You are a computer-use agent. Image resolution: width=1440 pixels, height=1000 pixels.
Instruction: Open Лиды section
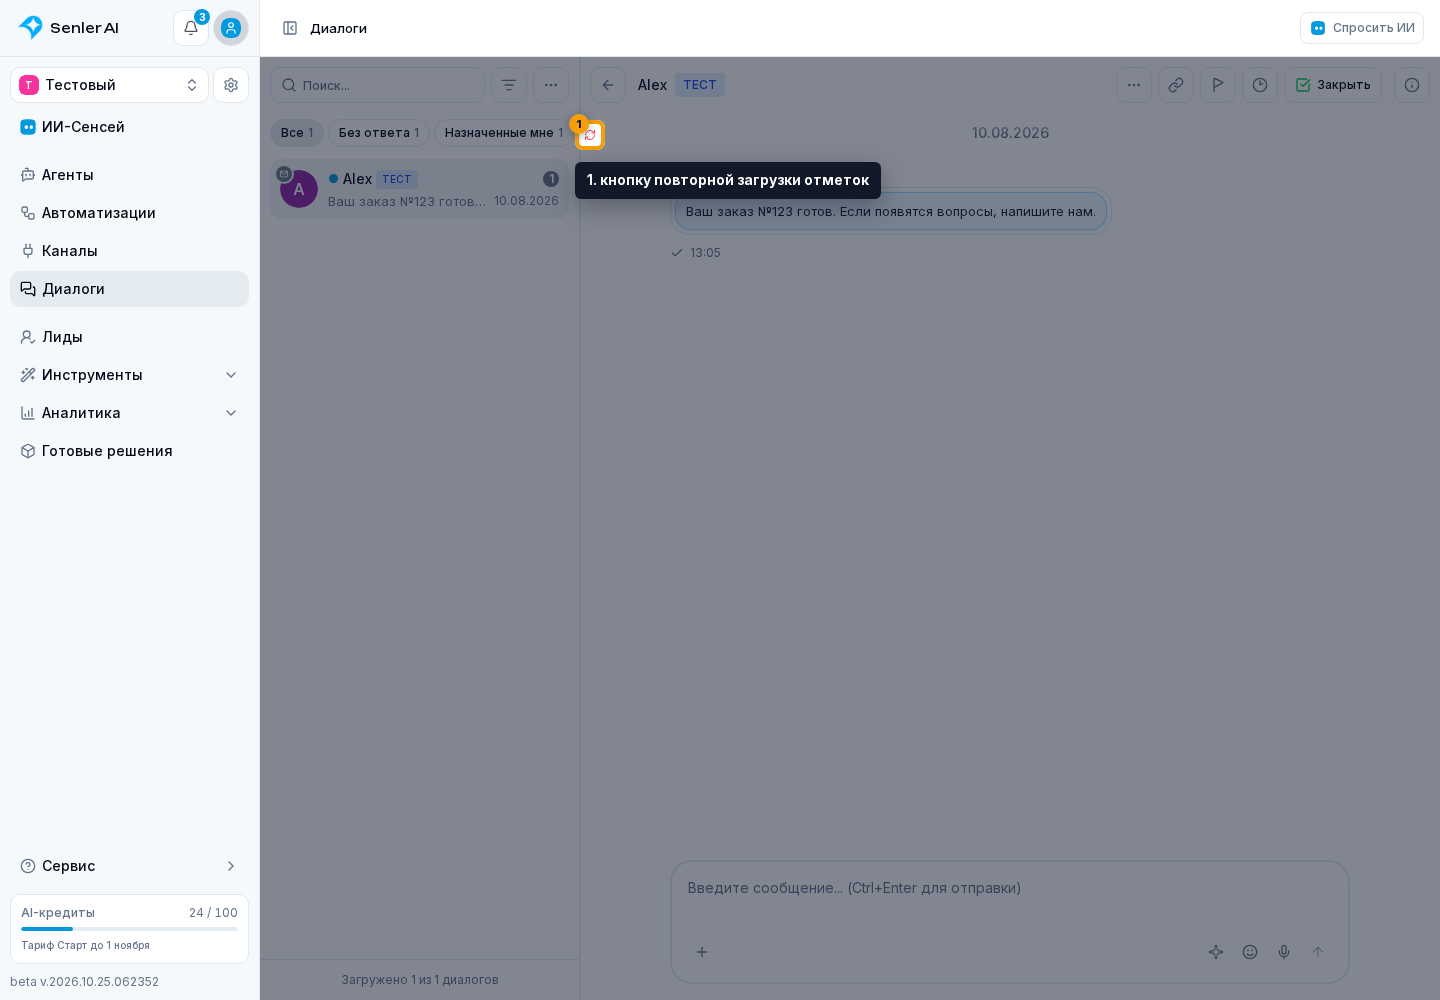pos(130,337)
